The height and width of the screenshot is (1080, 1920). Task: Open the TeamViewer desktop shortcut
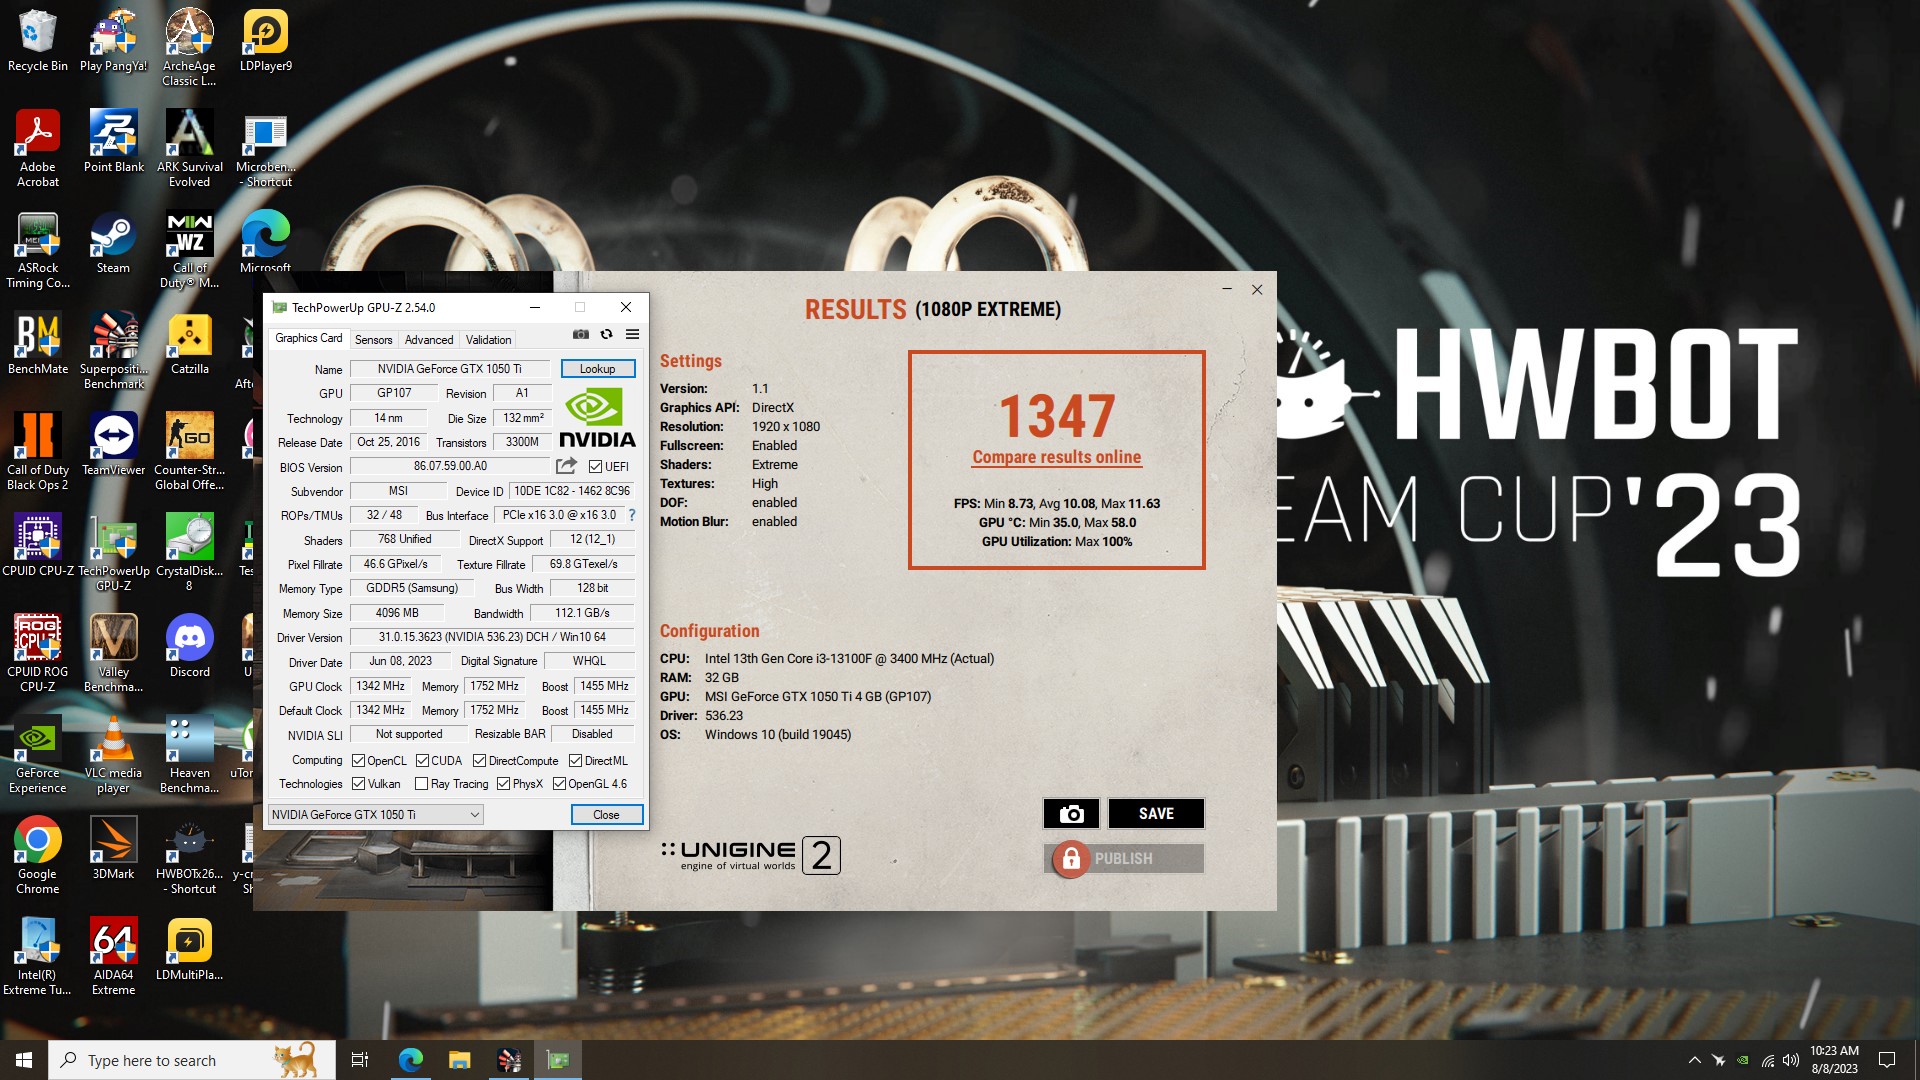(113, 444)
